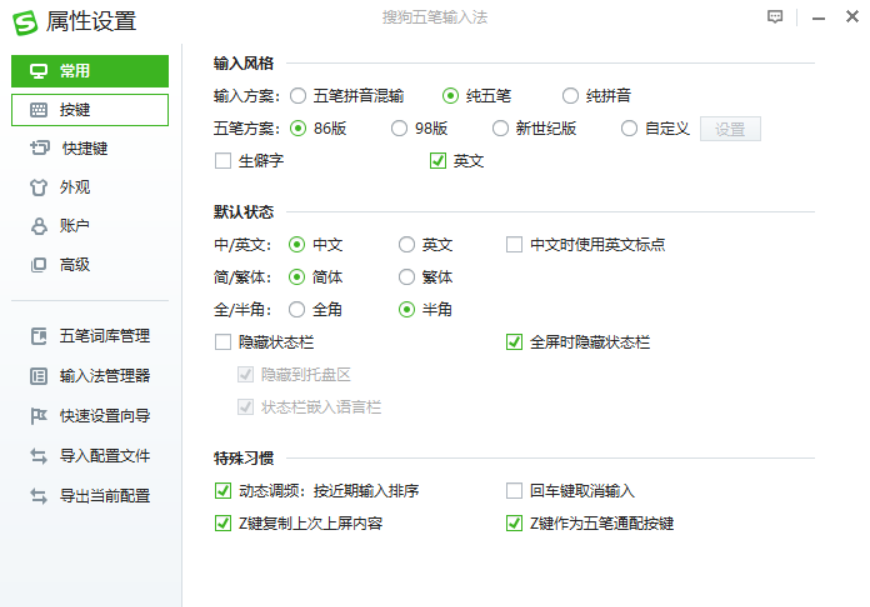
Task: Click the keyboard icon beside 按键
Action: pyautogui.click(x=39, y=110)
